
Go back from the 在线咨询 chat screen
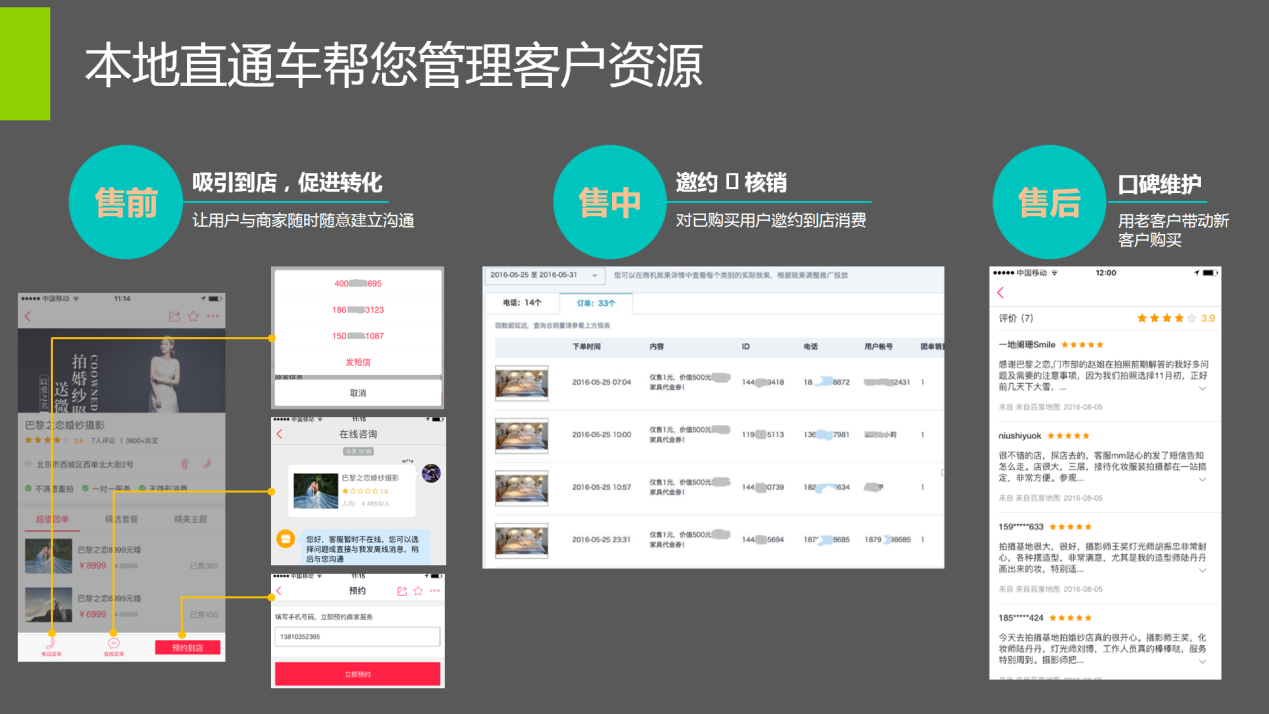click(x=279, y=434)
